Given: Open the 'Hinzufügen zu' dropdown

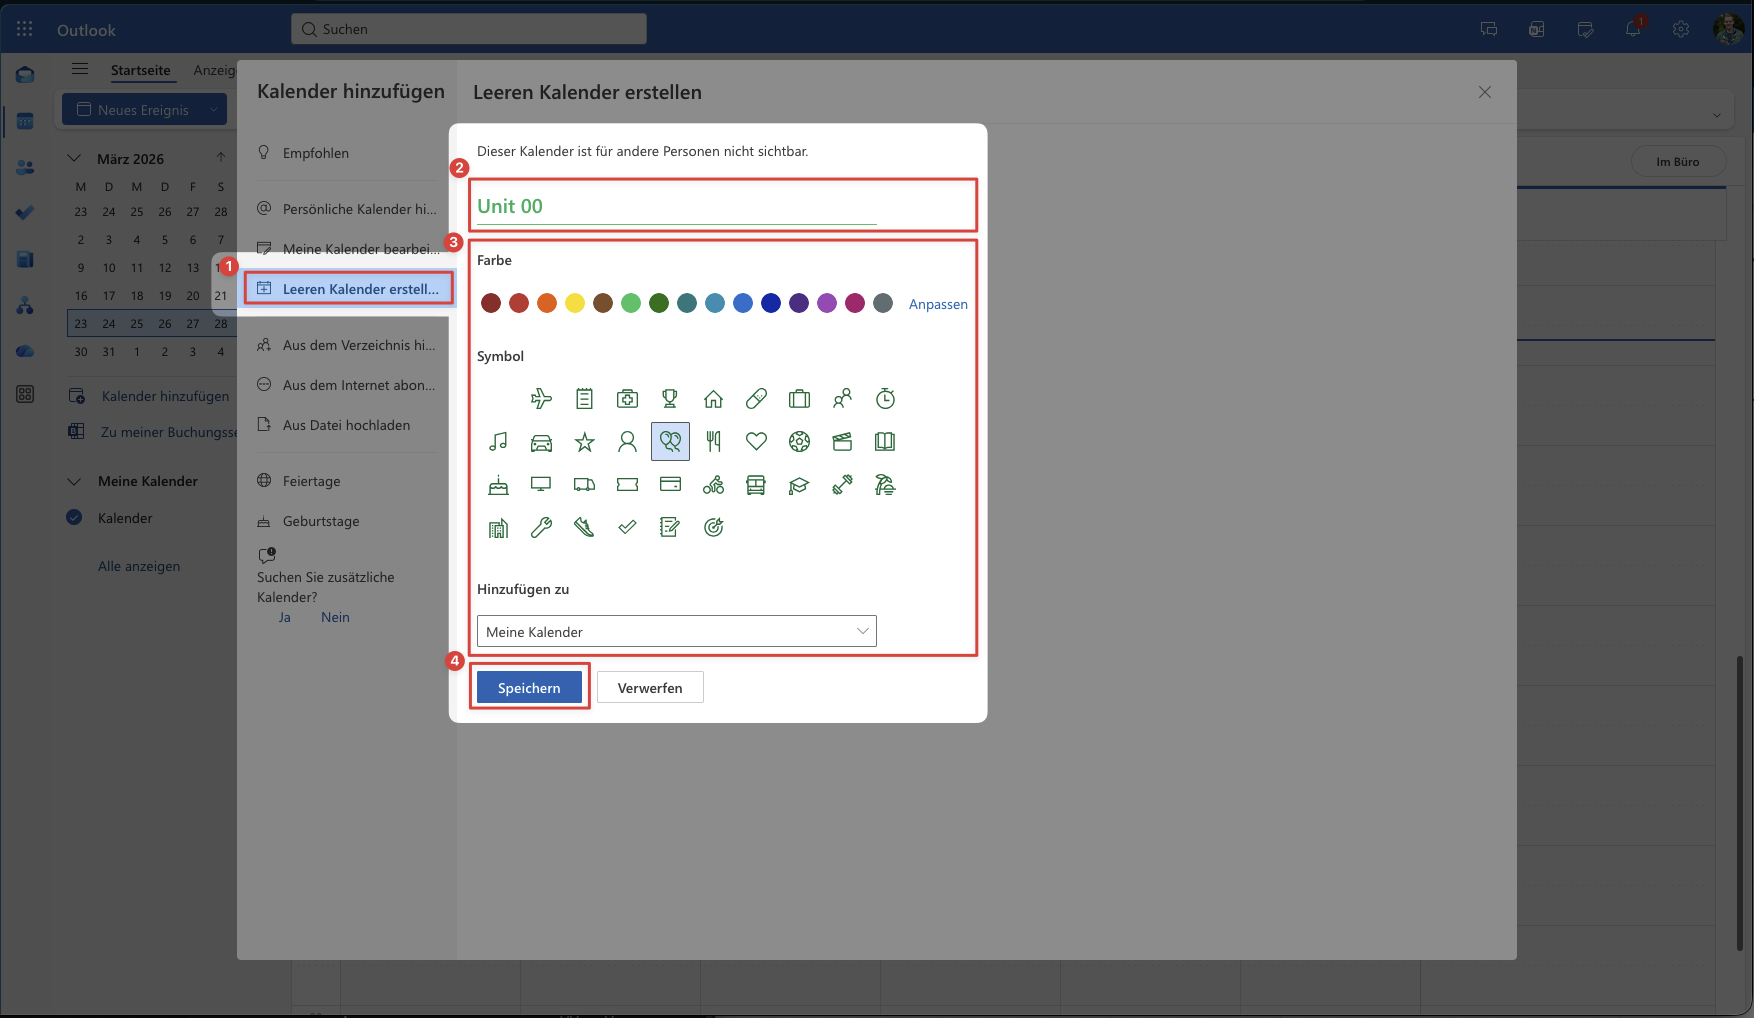Looking at the screenshot, I should [676, 632].
